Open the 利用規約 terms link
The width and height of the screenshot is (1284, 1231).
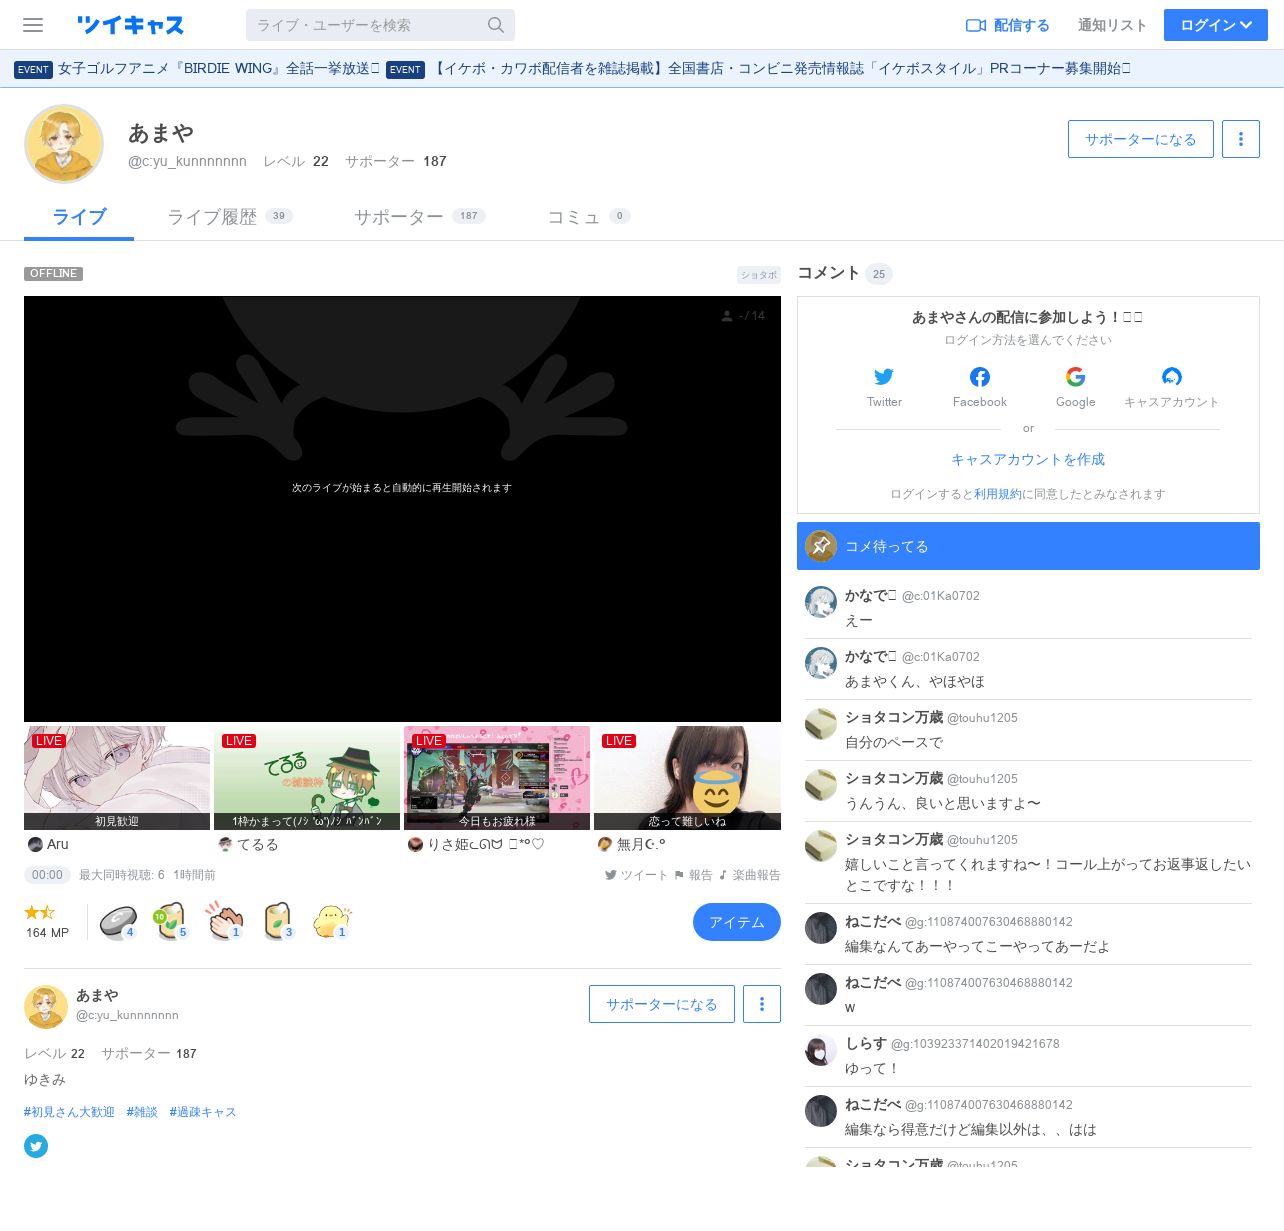998,494
